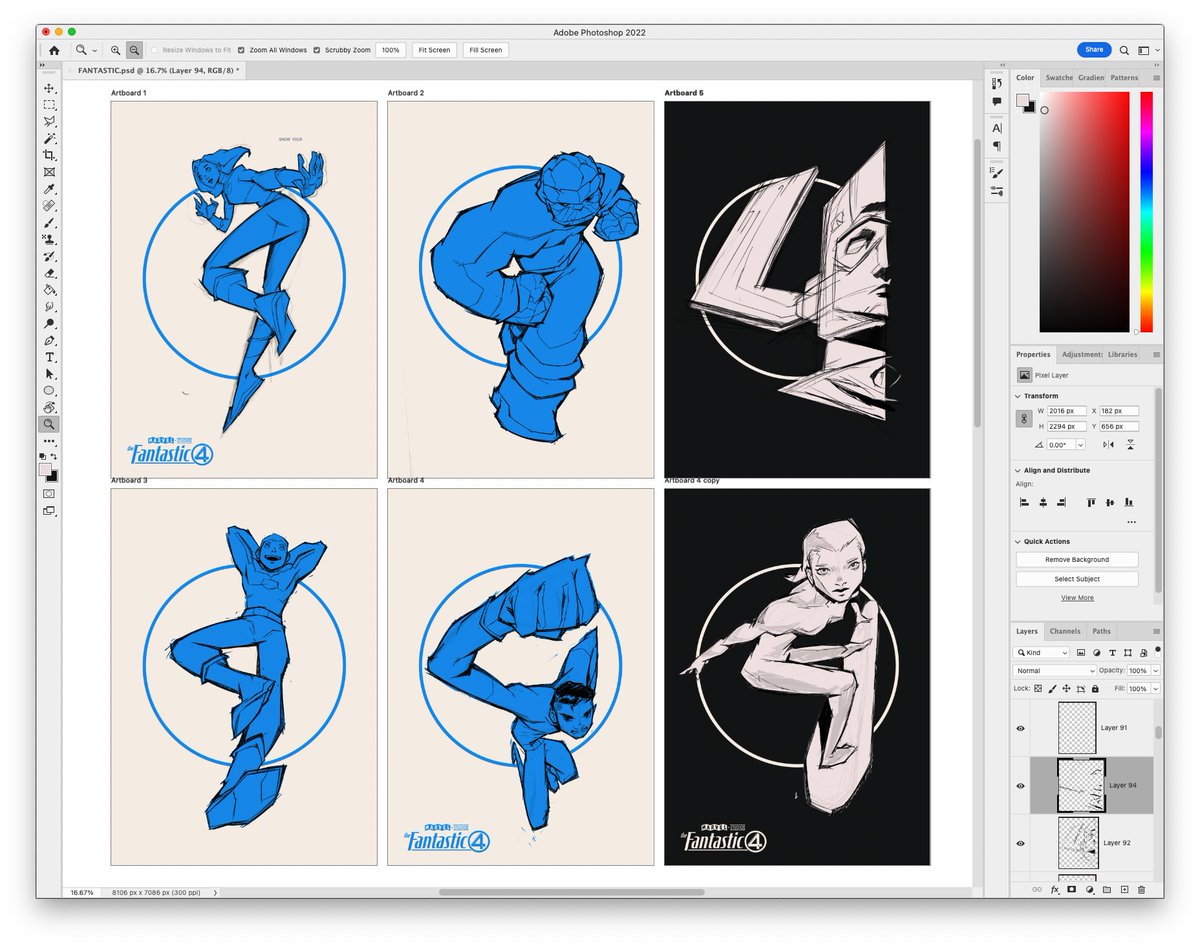Switch to the Channels tab
1200x946 pixels.
point(1065,631)
